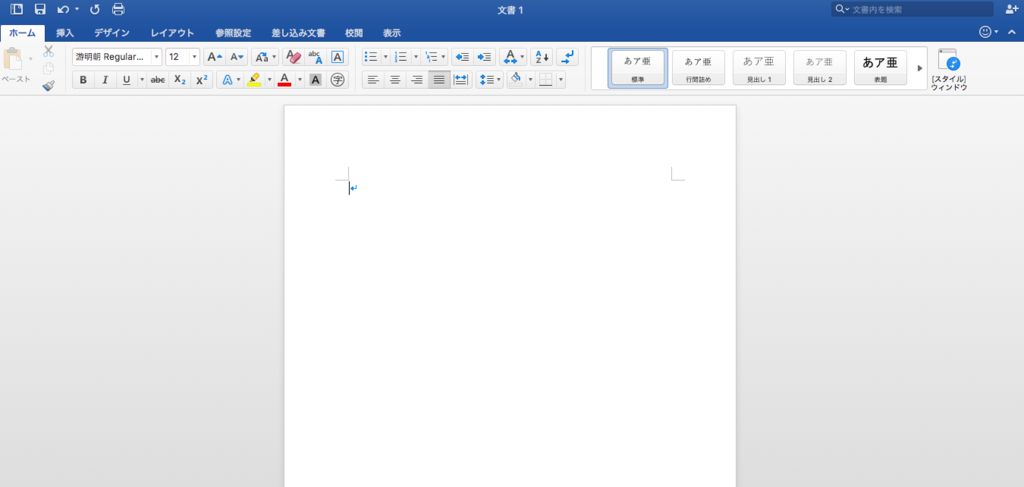Click the enclosed character 字 icon
This screenshot has width=1024, height=487.
pyautogui.click(x=337, y=80)
